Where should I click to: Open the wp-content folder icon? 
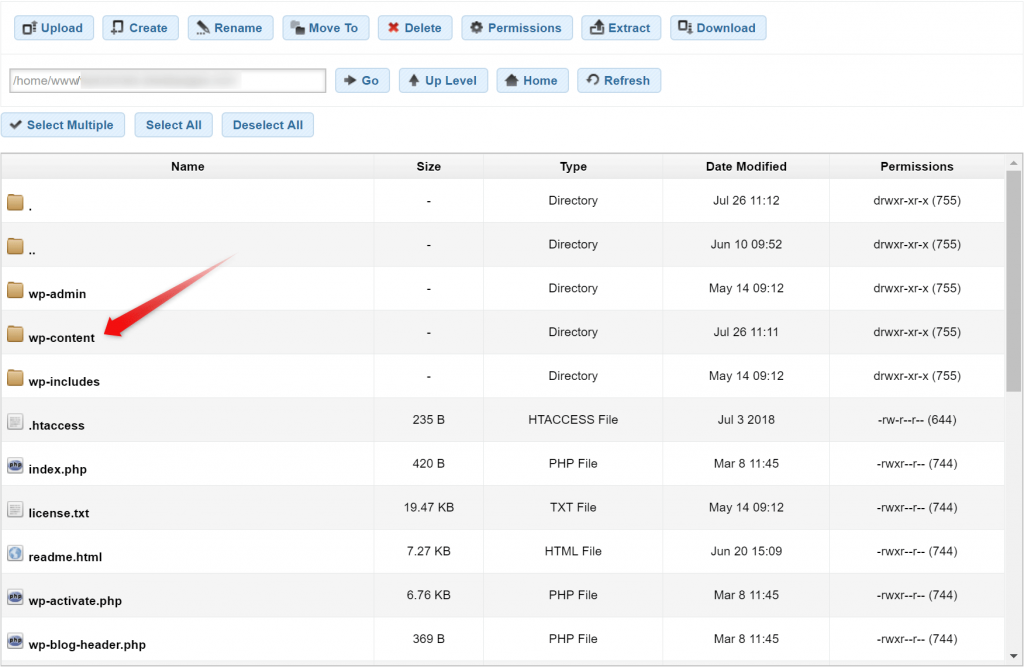click(15, 335)
